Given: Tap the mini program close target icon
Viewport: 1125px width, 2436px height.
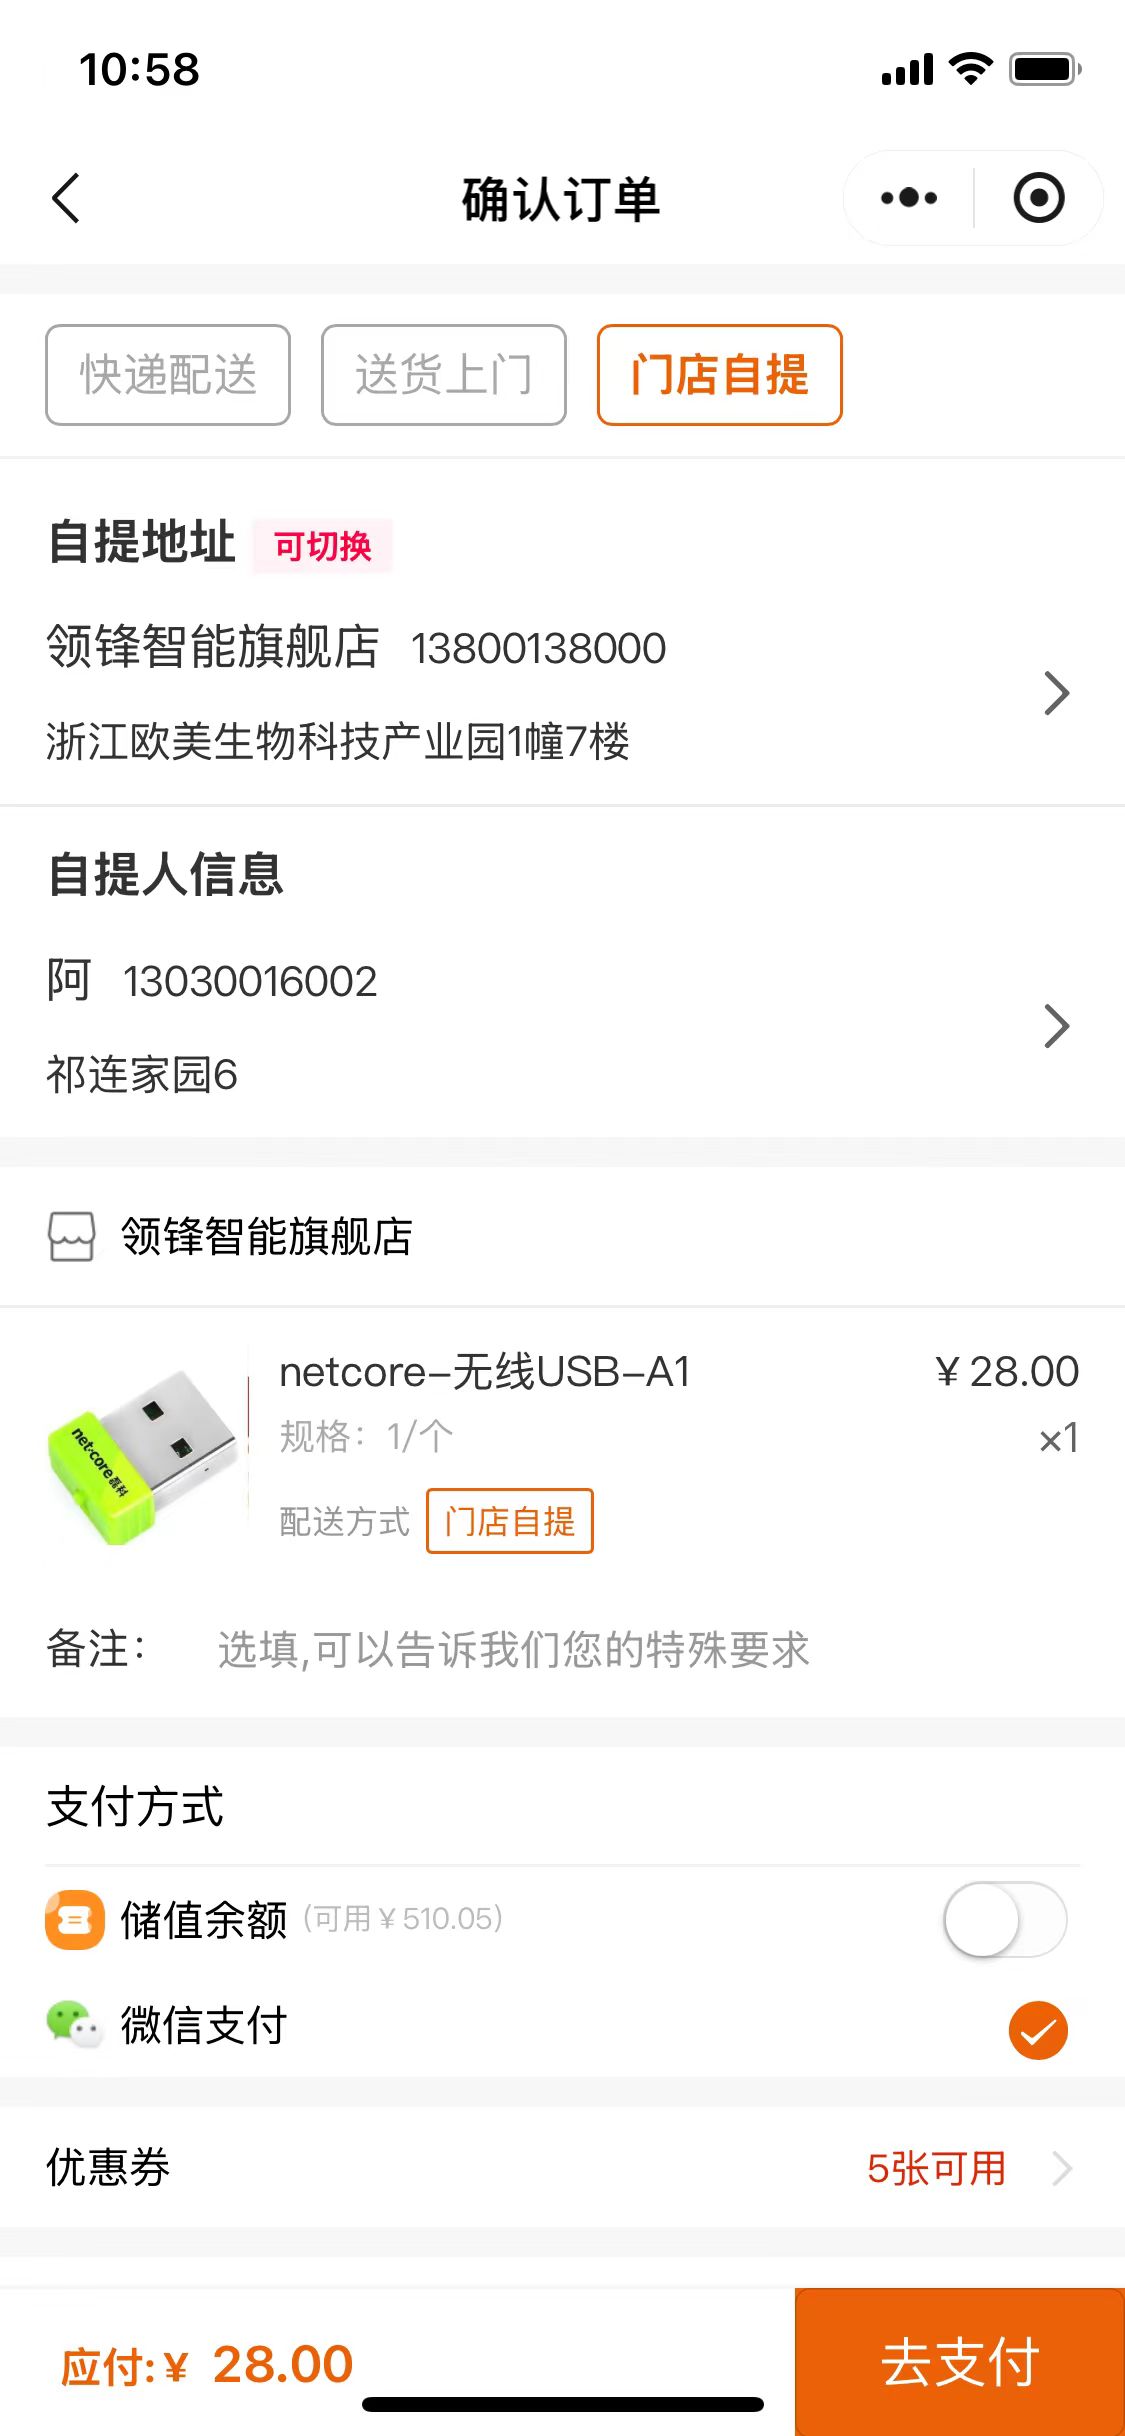Looking at the screenshot, I should click(x=1038, y=198).
